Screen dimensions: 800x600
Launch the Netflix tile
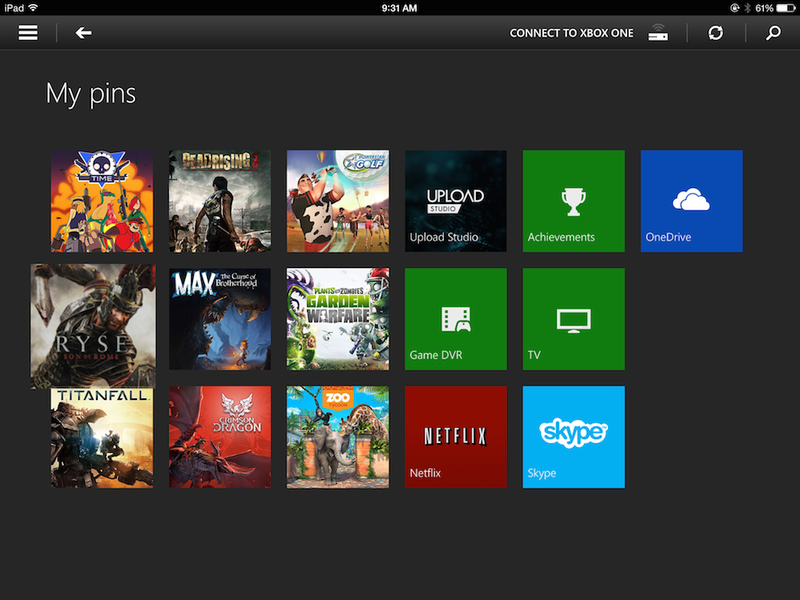point(456,437)
